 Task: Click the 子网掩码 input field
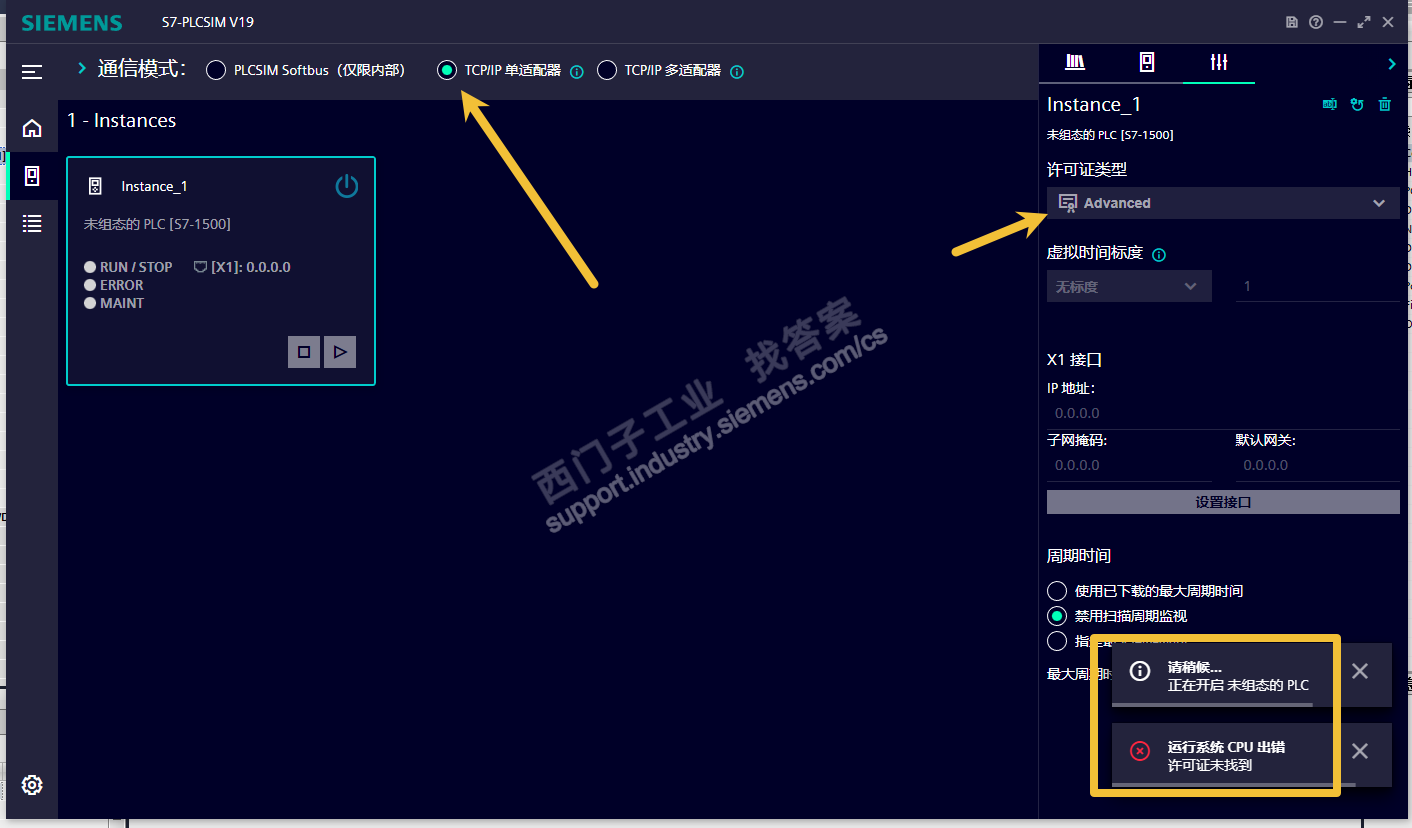(1129, 465)
